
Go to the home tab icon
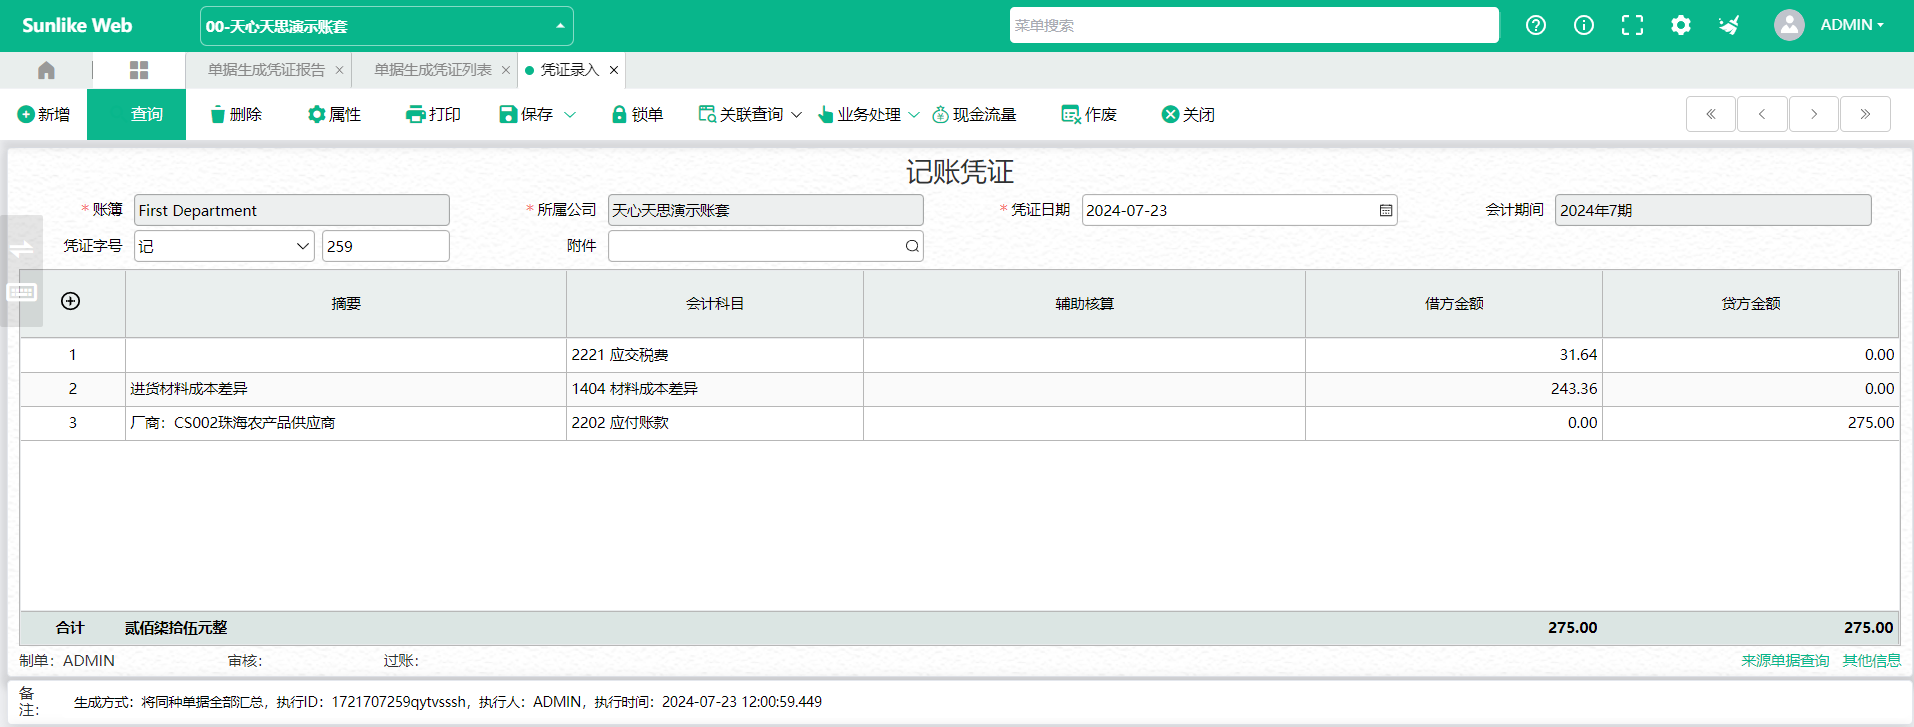tap(46, 70)
